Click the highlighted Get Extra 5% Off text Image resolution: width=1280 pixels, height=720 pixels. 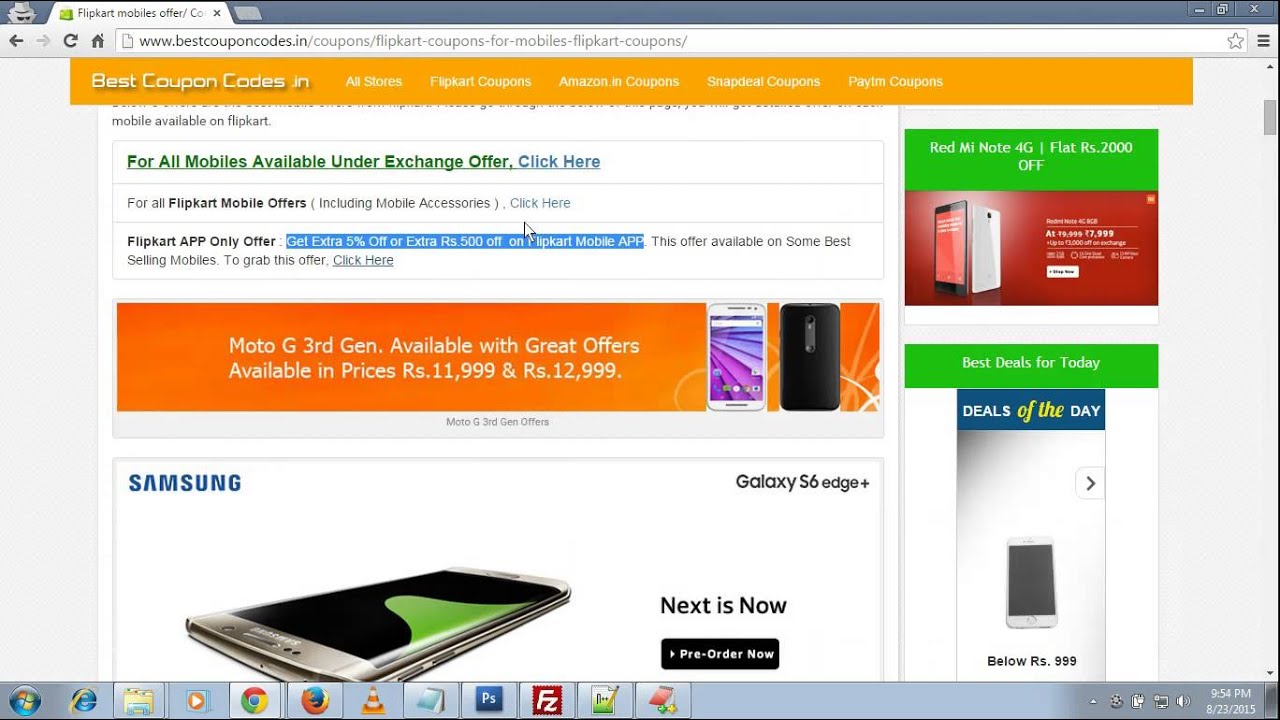(465, 241)
